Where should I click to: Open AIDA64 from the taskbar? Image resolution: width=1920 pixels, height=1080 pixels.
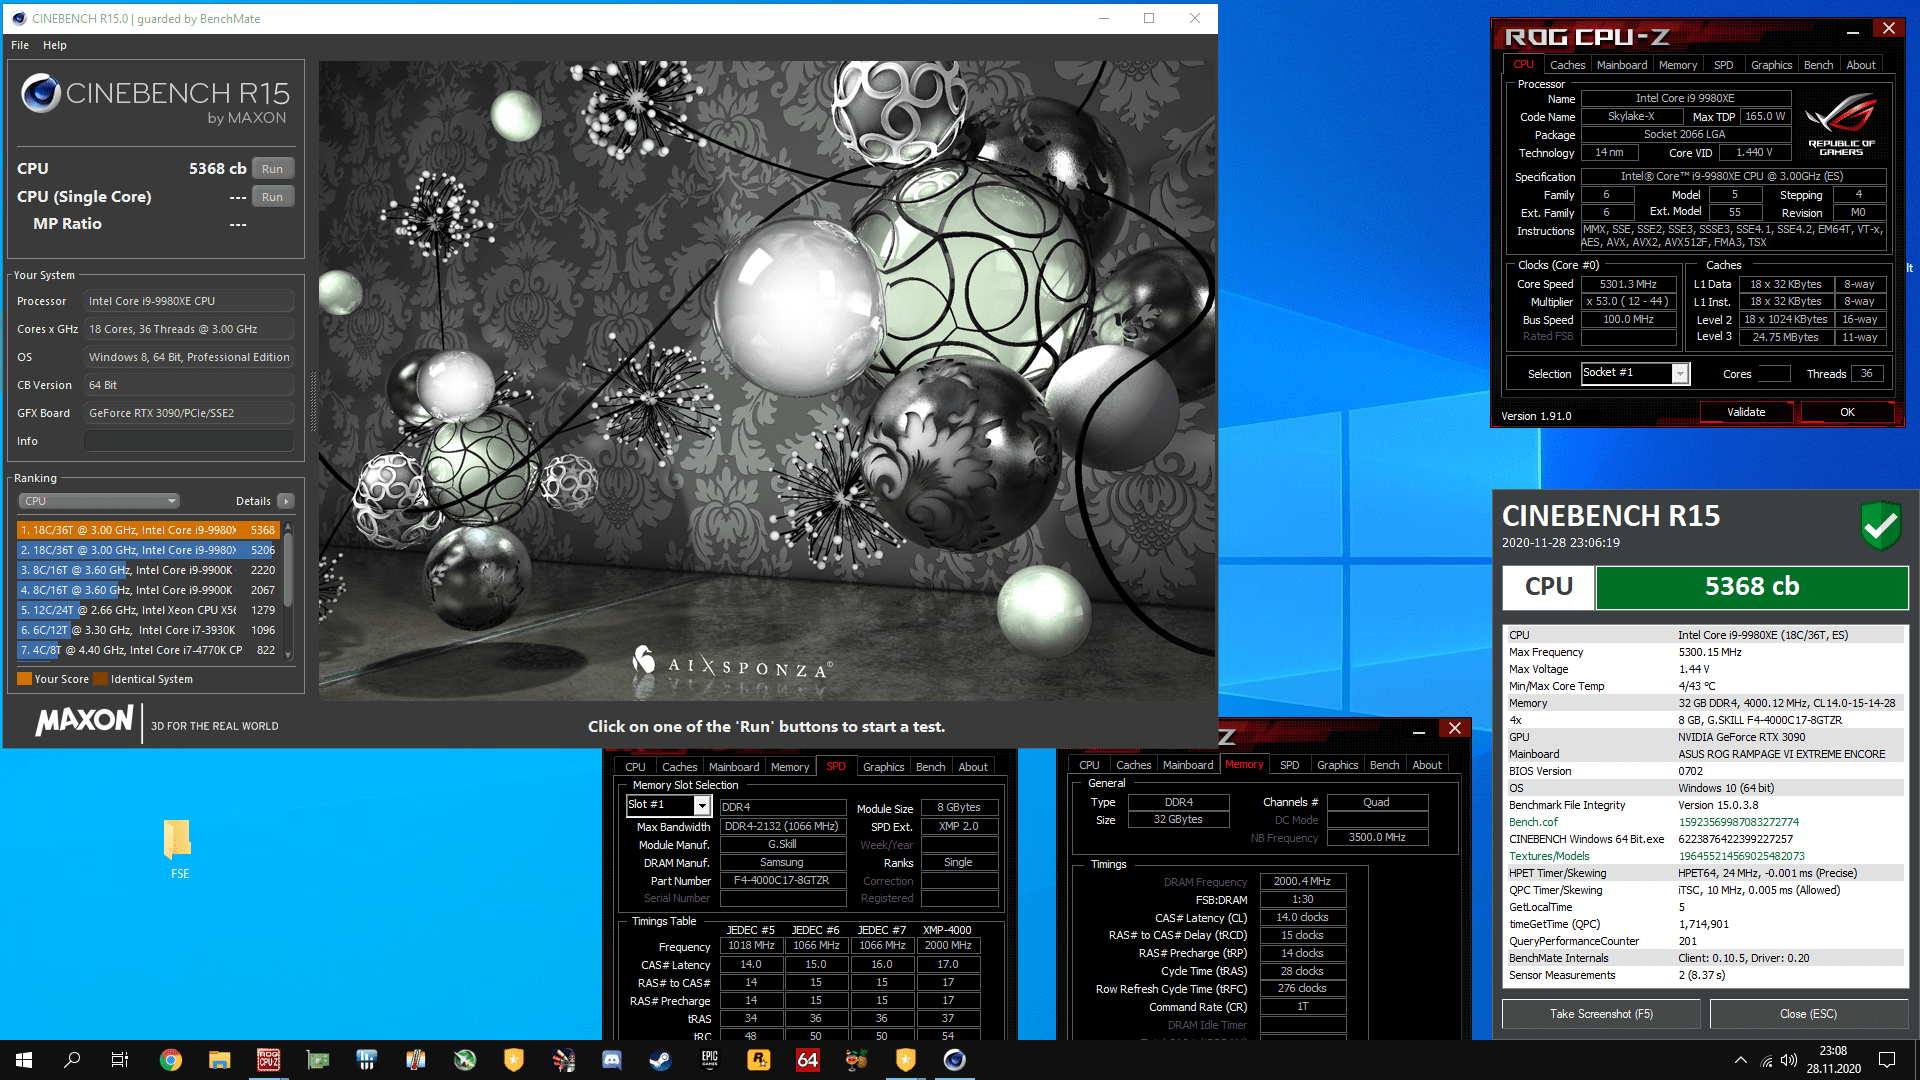pyautogui.click(x=808, y=1060)
